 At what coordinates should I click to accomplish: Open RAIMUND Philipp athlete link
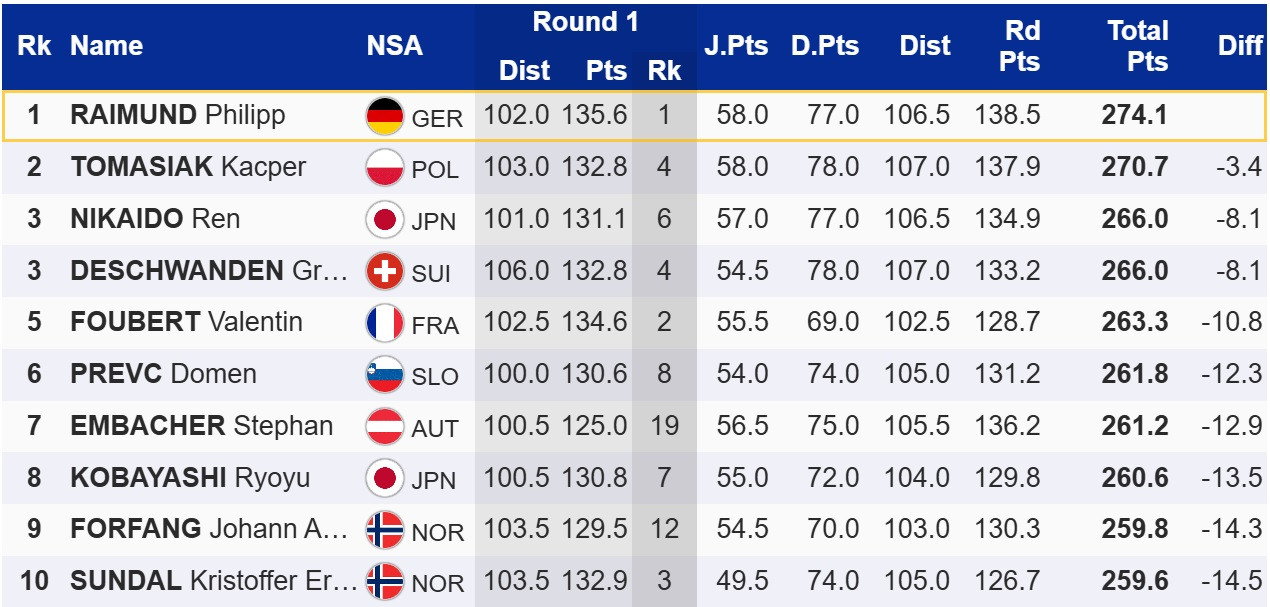pyautogui.click(x=177, y=115)
